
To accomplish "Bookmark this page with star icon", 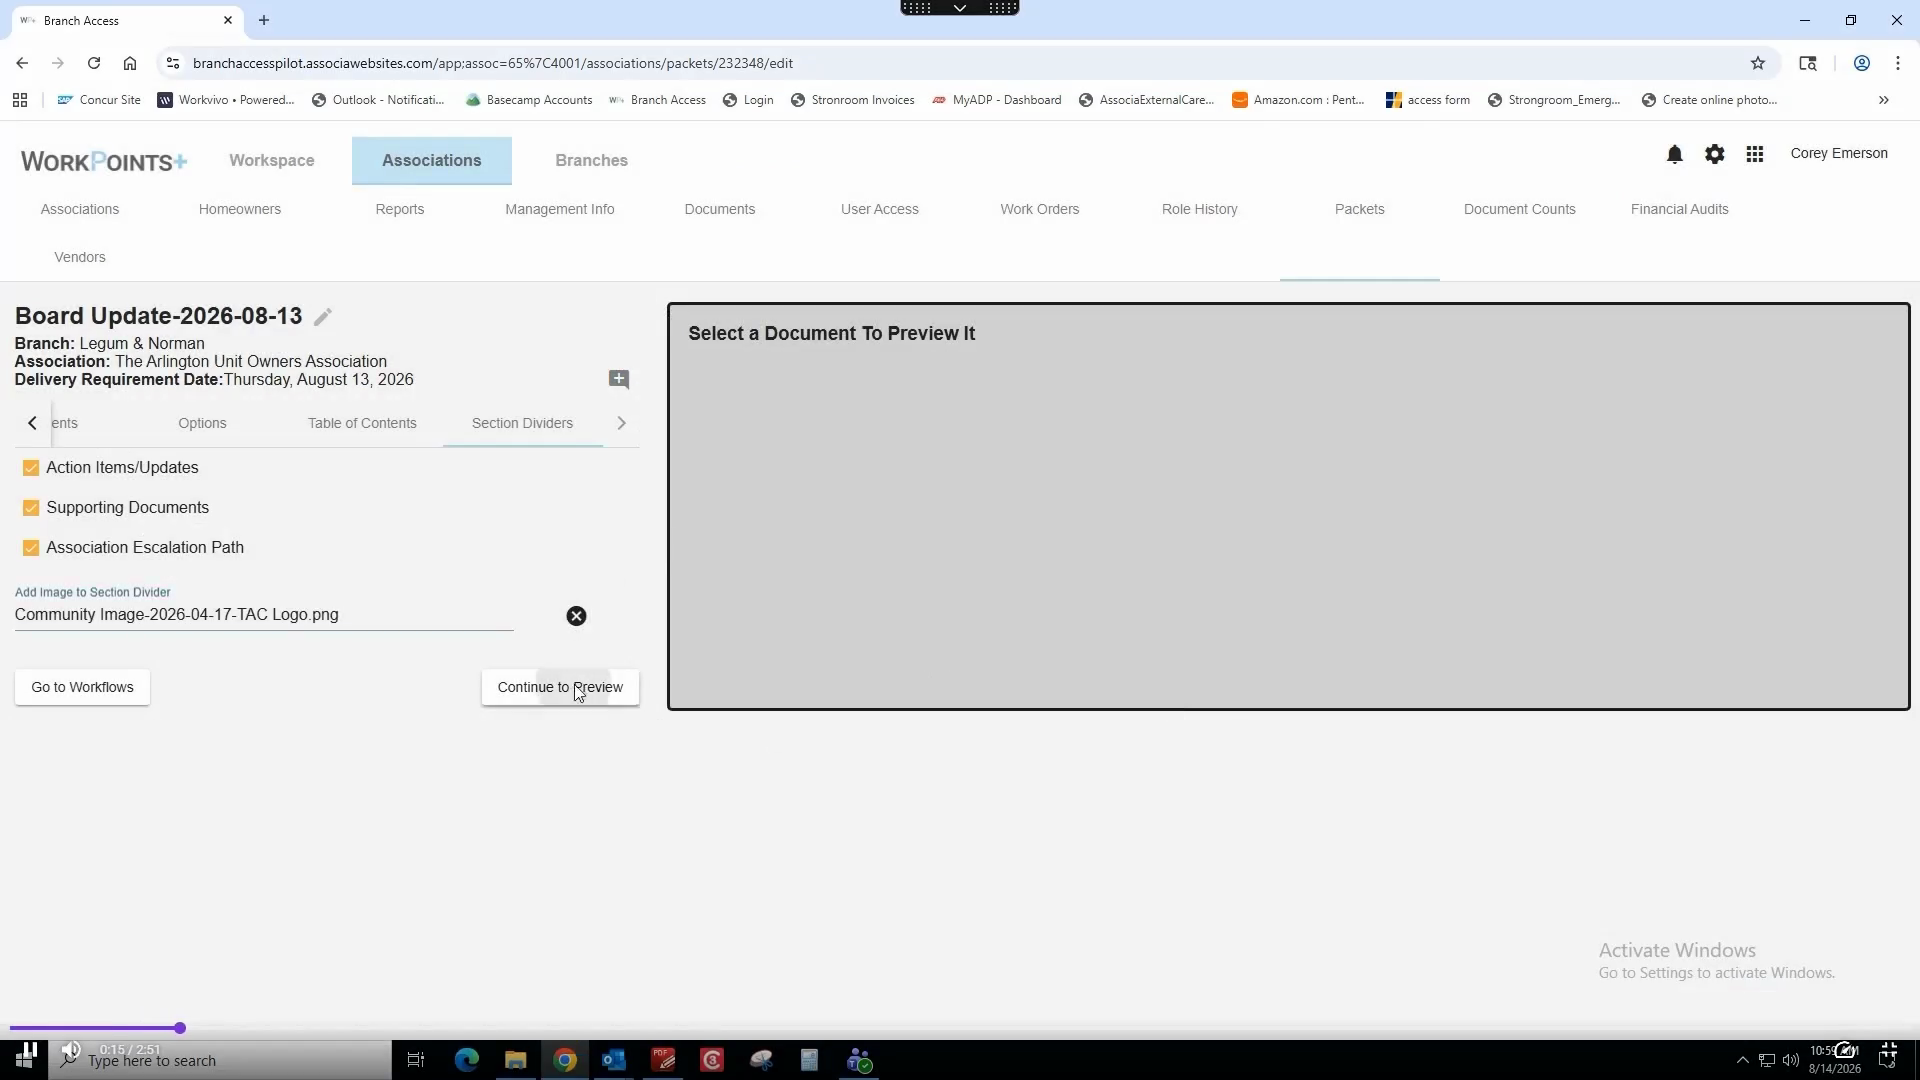I will (x=1758, y=63).
